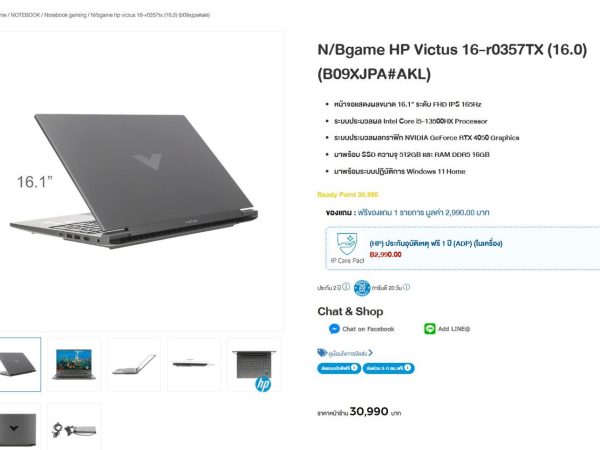This screenshot has width=600, height=450.
Task: Open NOTEBOOK breadcrumb link
Action: tap(25, 15)
